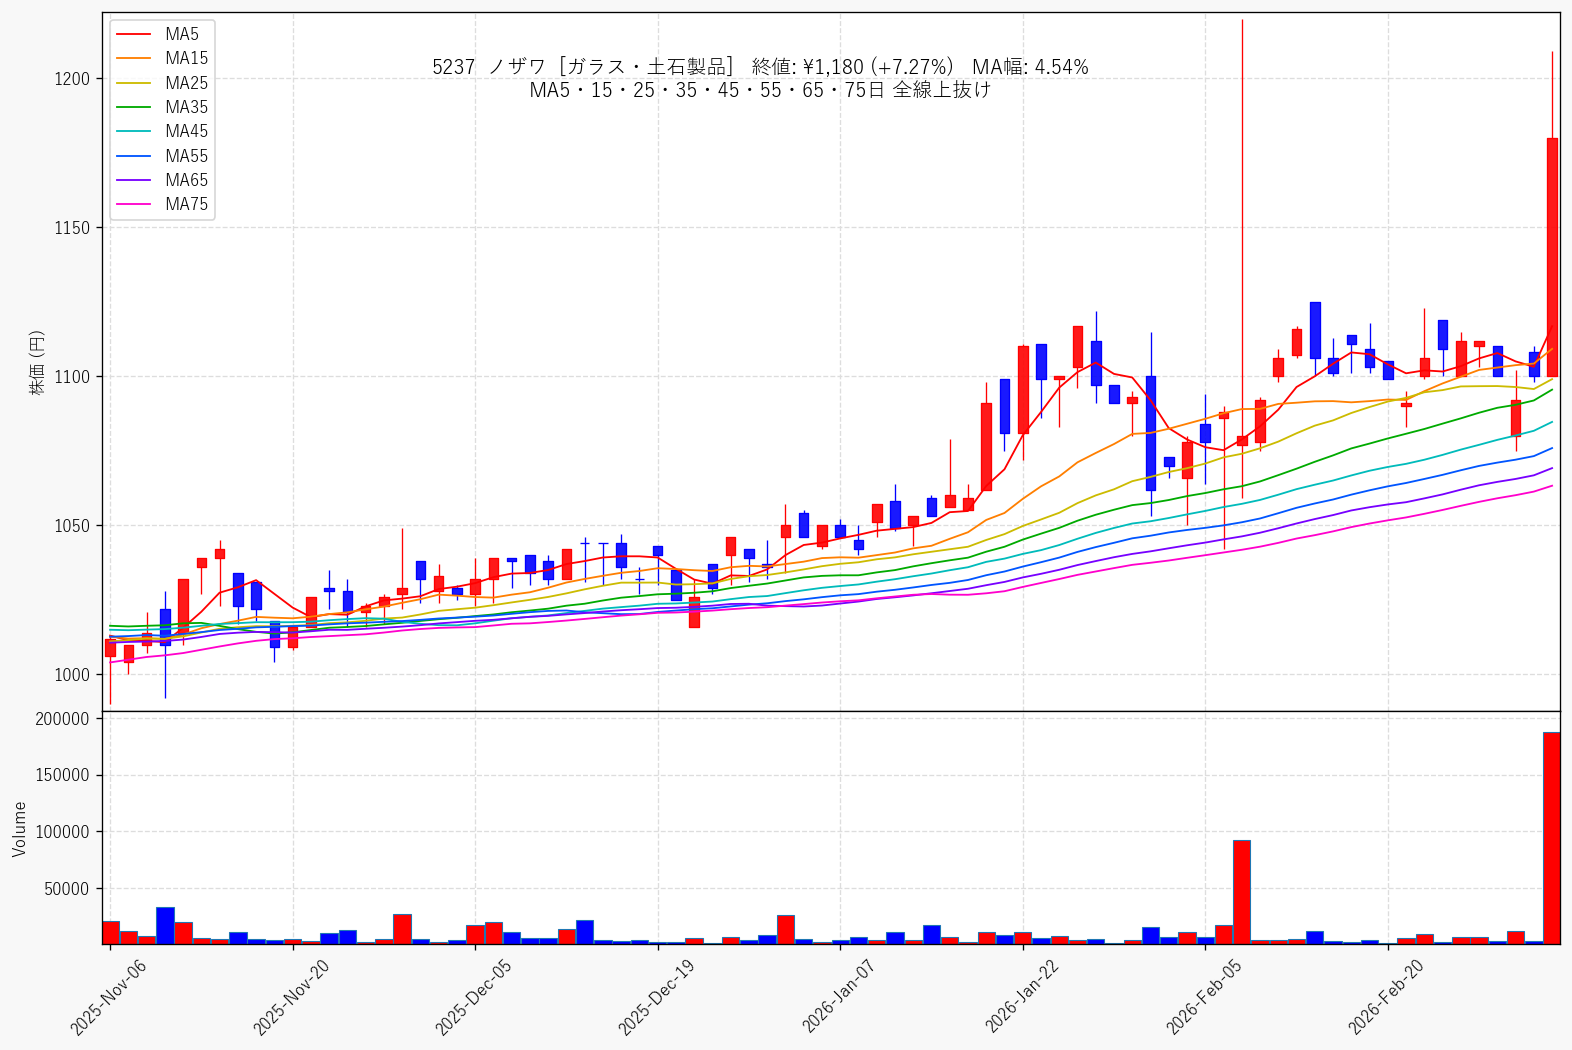Screen dimensions: 1572x1050
Task: Click the 2026-Feb-20 date label
Action: 1387,996
